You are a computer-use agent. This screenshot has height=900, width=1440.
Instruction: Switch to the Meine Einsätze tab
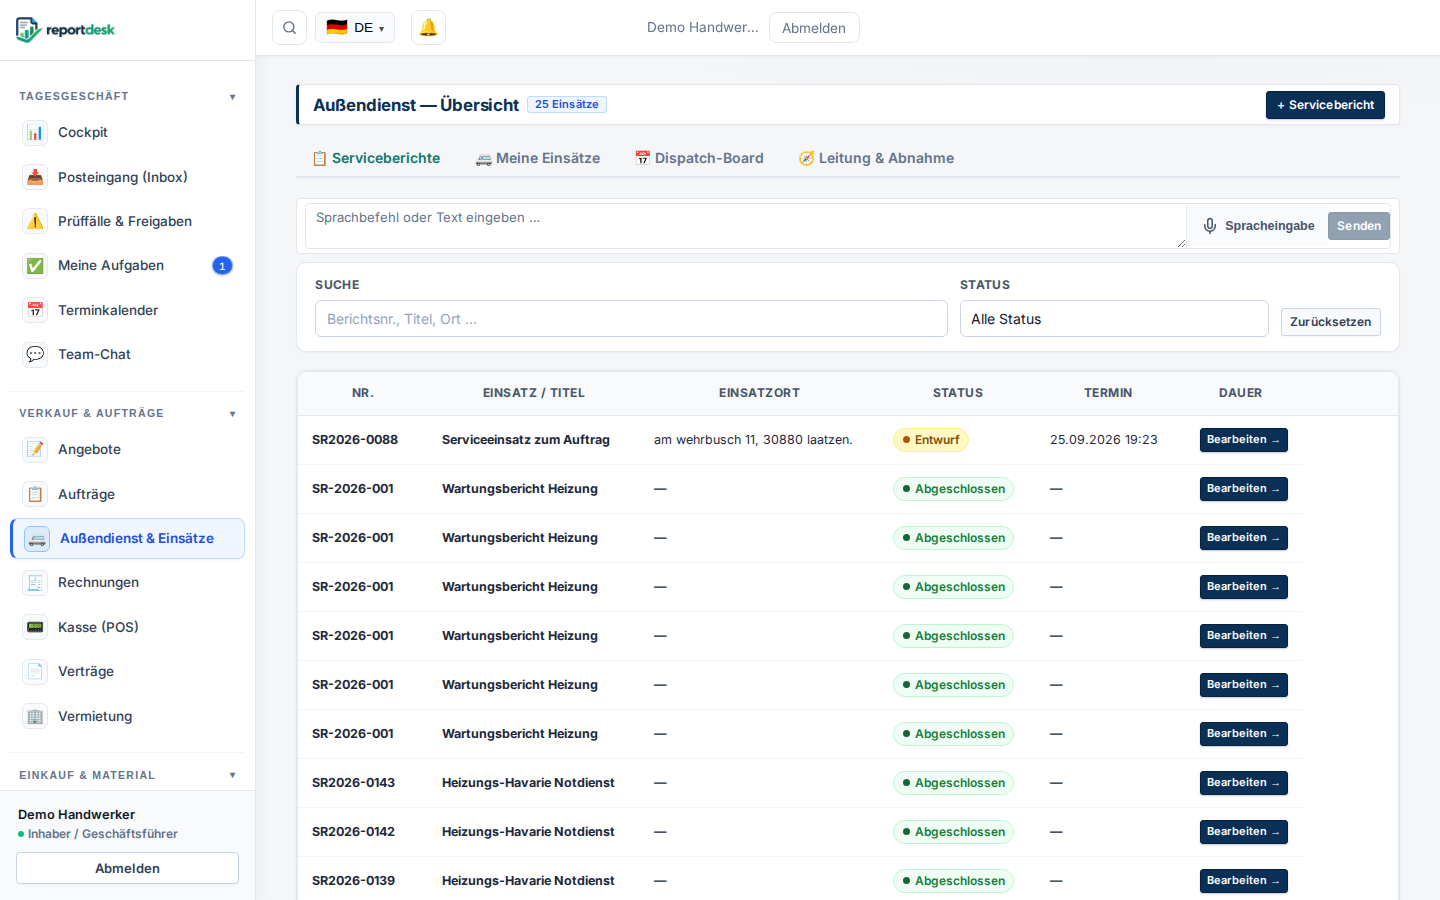538,158
